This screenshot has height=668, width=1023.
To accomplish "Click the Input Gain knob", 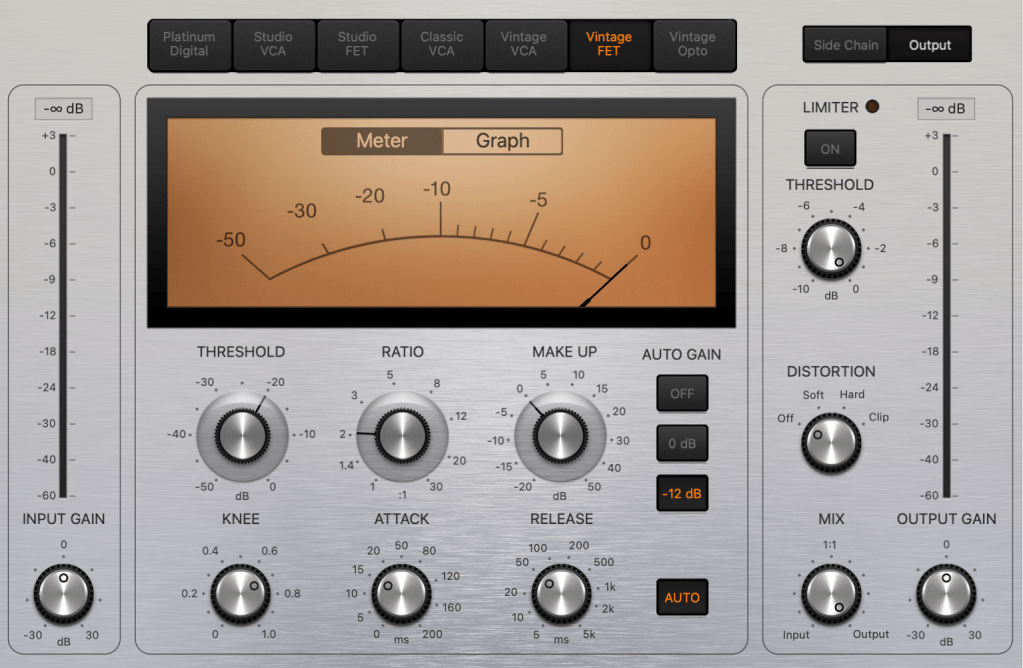I will click(x=64, y=593).
